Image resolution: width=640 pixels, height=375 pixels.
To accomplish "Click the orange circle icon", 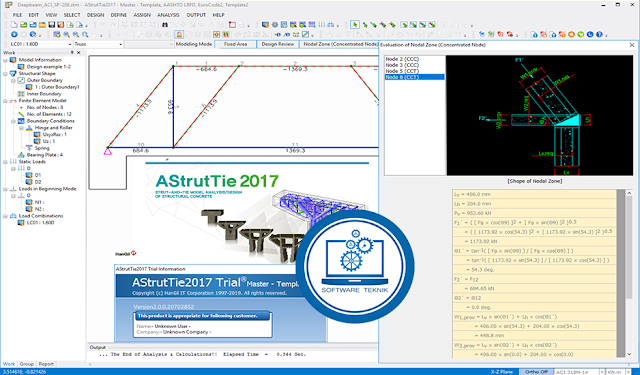I will 571,35.
